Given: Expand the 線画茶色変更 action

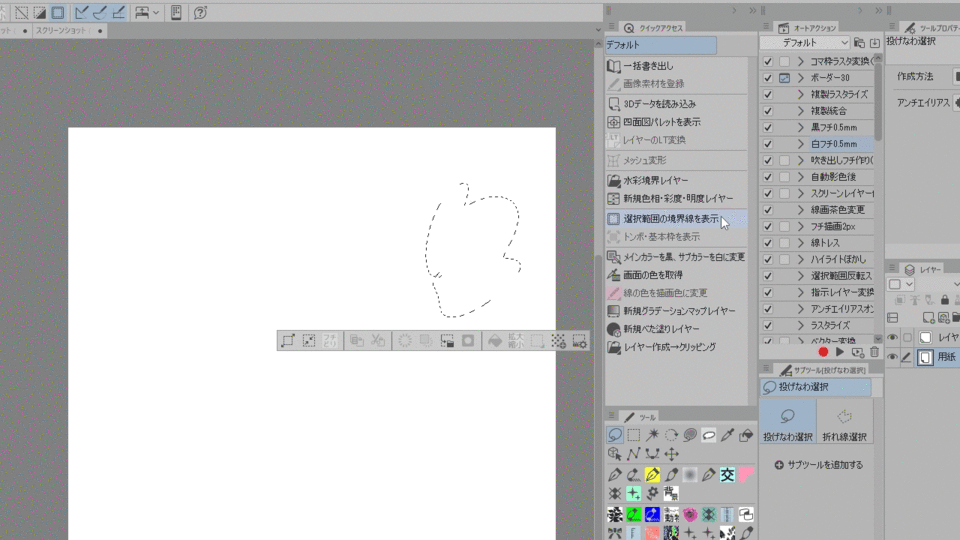Looking at the screenshot, I should pos(801,210).
